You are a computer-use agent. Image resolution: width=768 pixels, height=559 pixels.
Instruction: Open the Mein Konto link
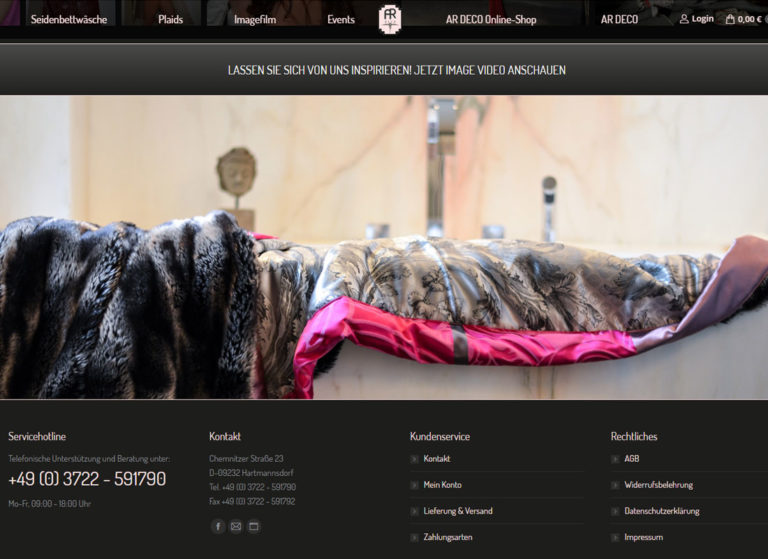tap(442, 485)
